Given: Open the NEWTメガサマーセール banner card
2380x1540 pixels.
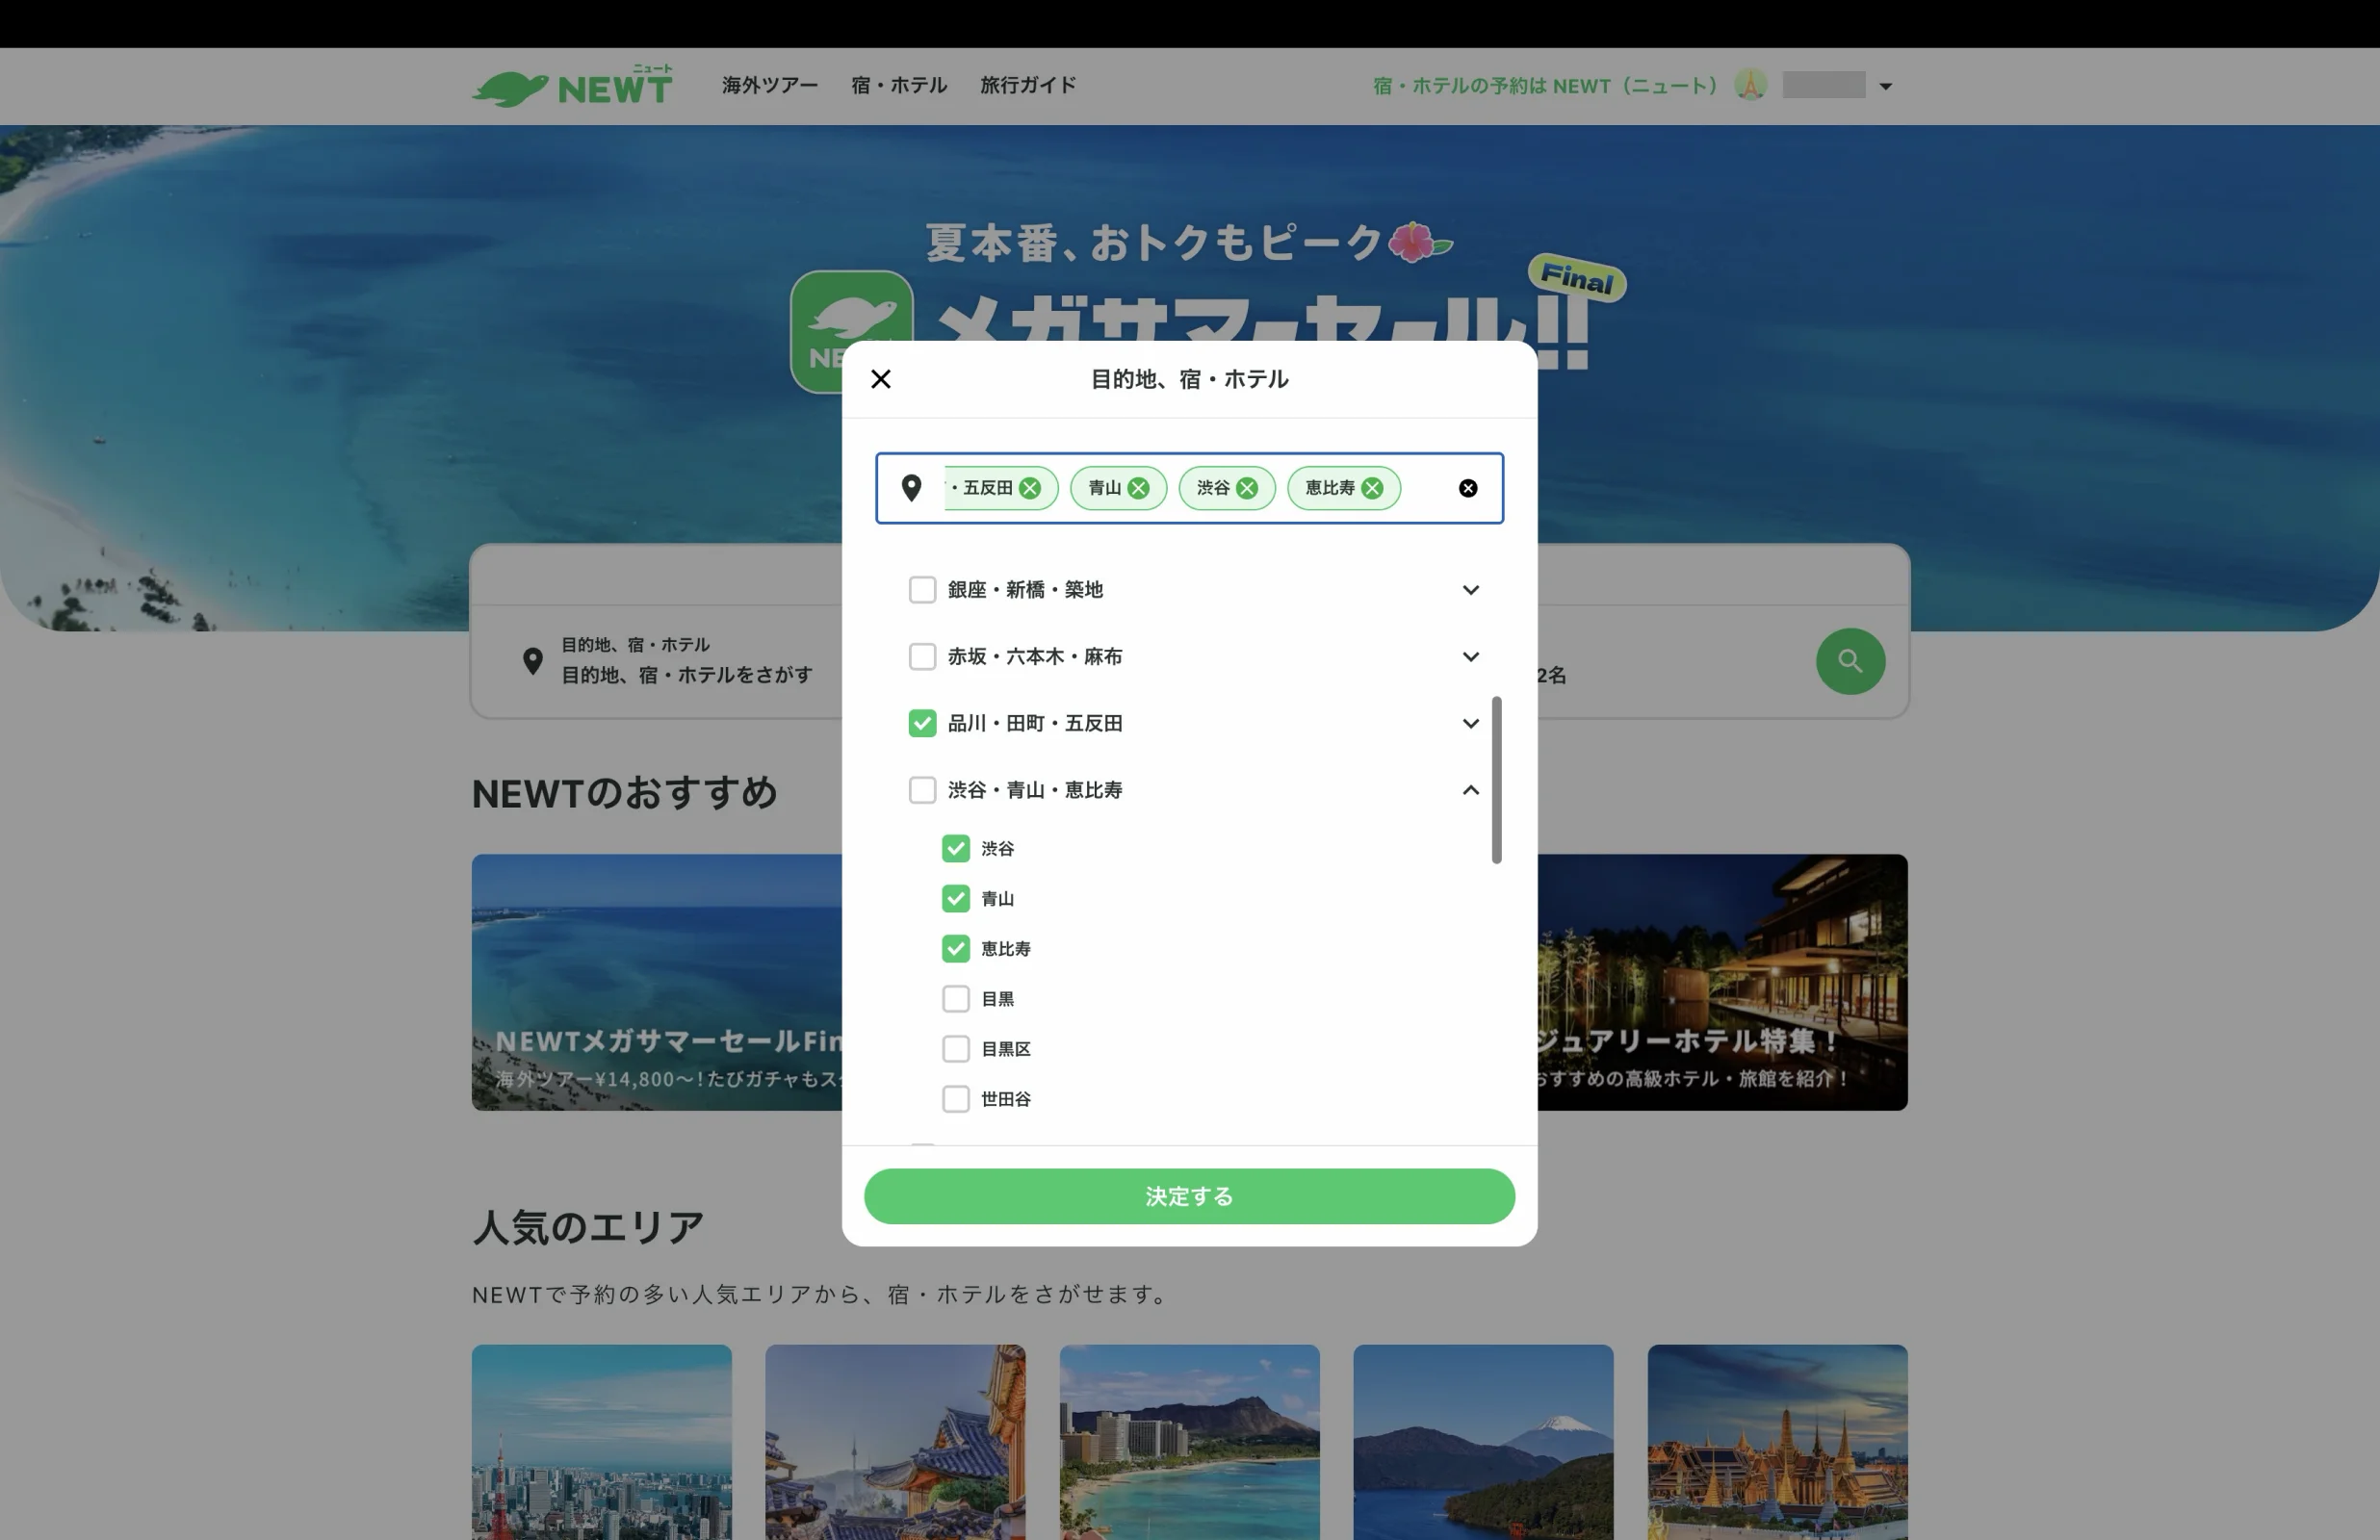Looking at the screenshot, I should pyautogui.click(x=657, y=982).
